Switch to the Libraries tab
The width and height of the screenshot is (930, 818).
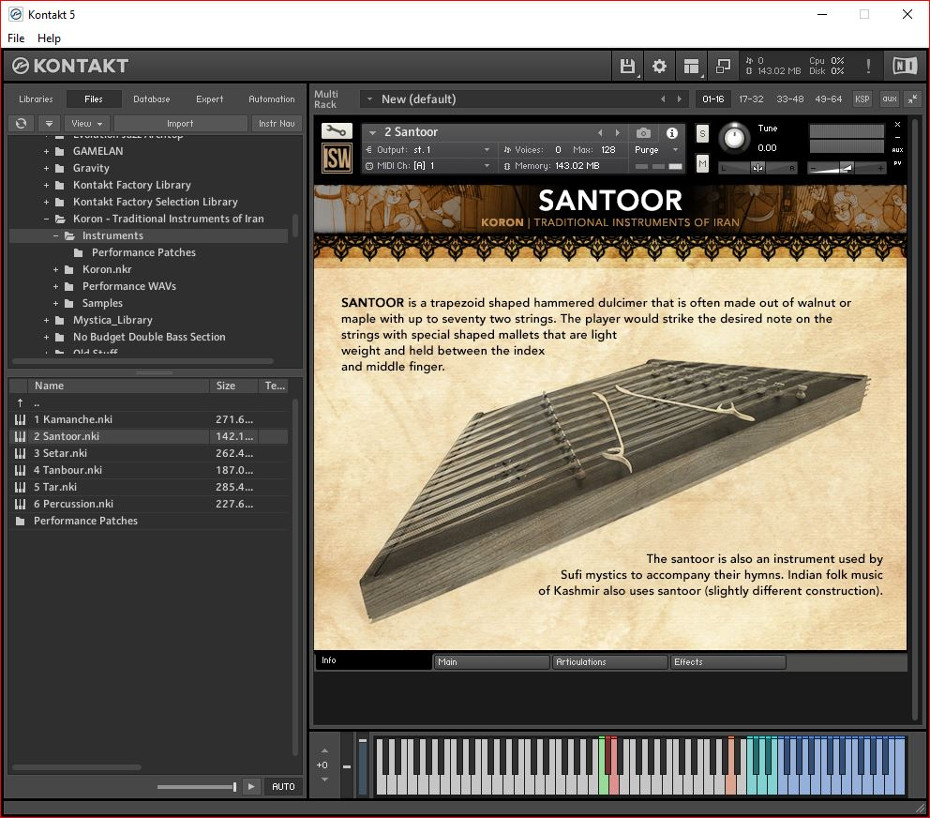pyautogui.click(x=36, y=99)
